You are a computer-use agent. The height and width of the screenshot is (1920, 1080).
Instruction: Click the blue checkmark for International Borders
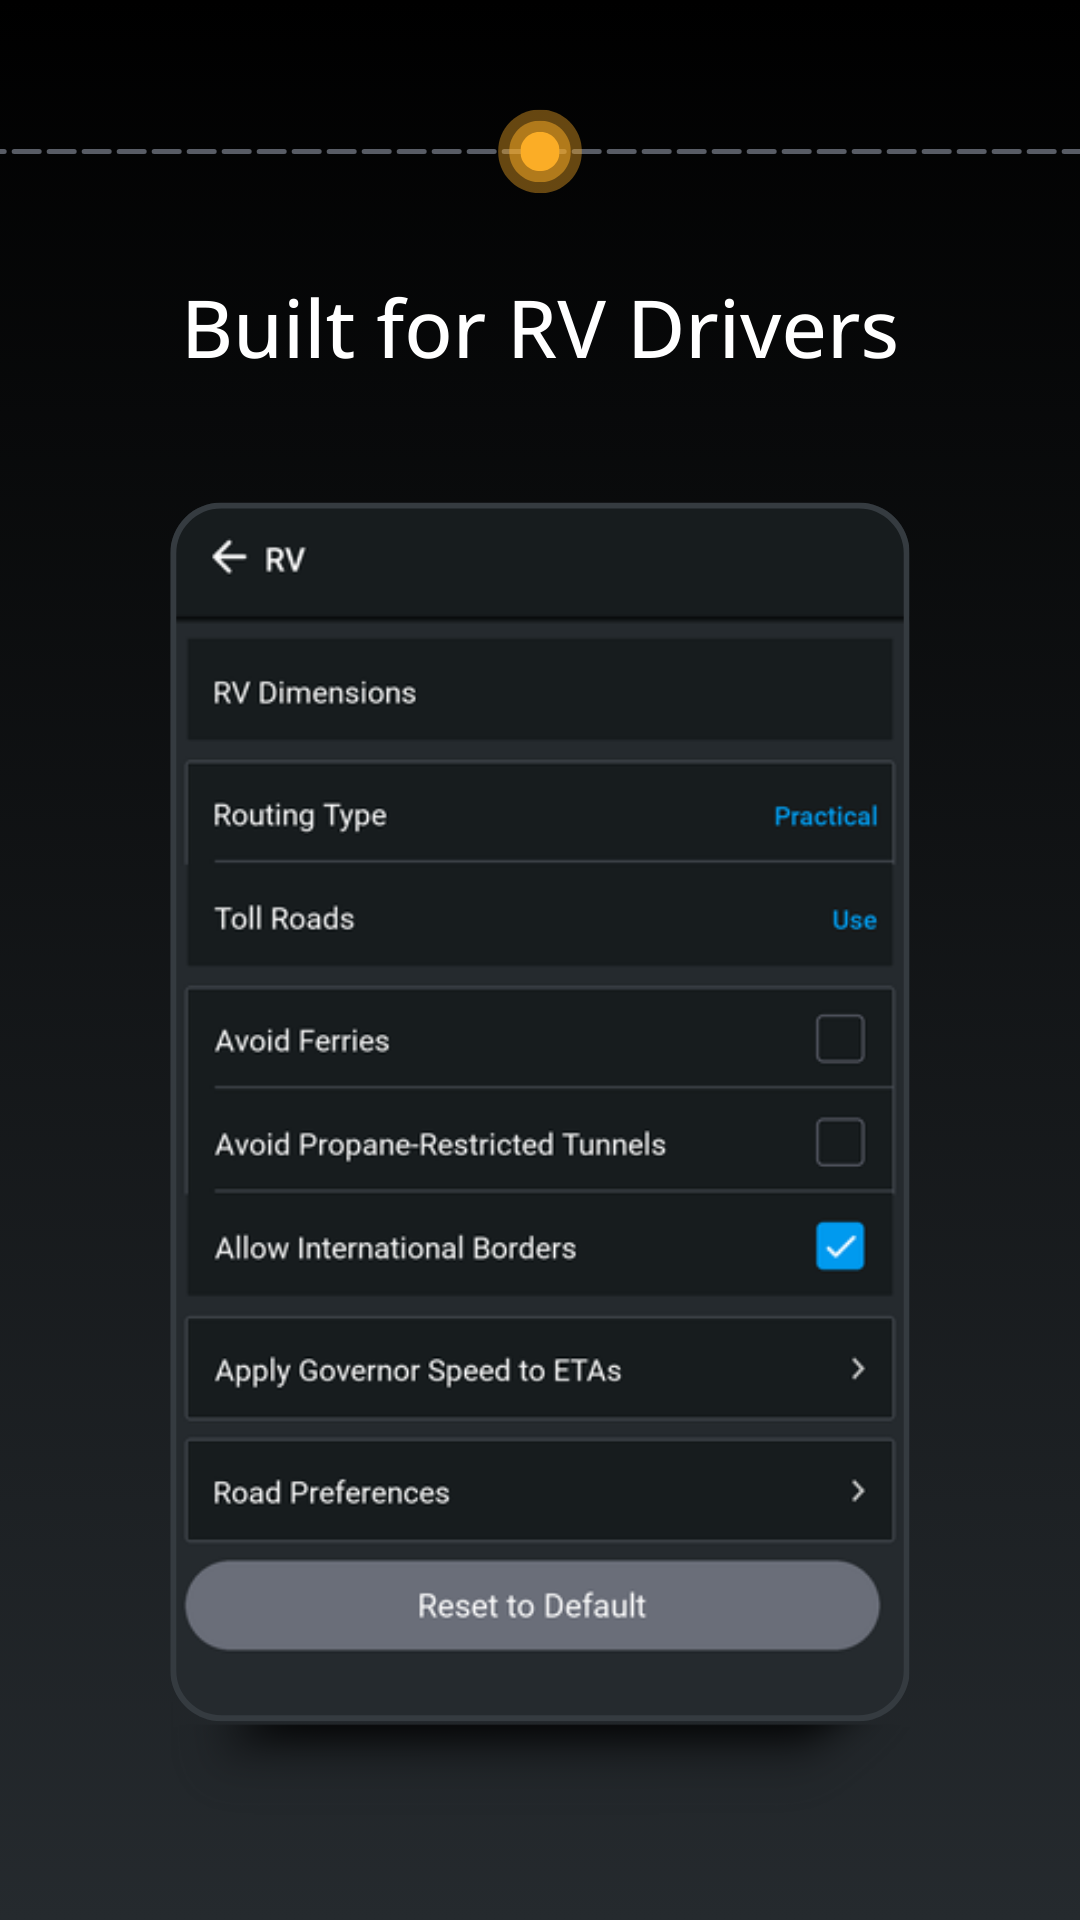pos(840,1246)
